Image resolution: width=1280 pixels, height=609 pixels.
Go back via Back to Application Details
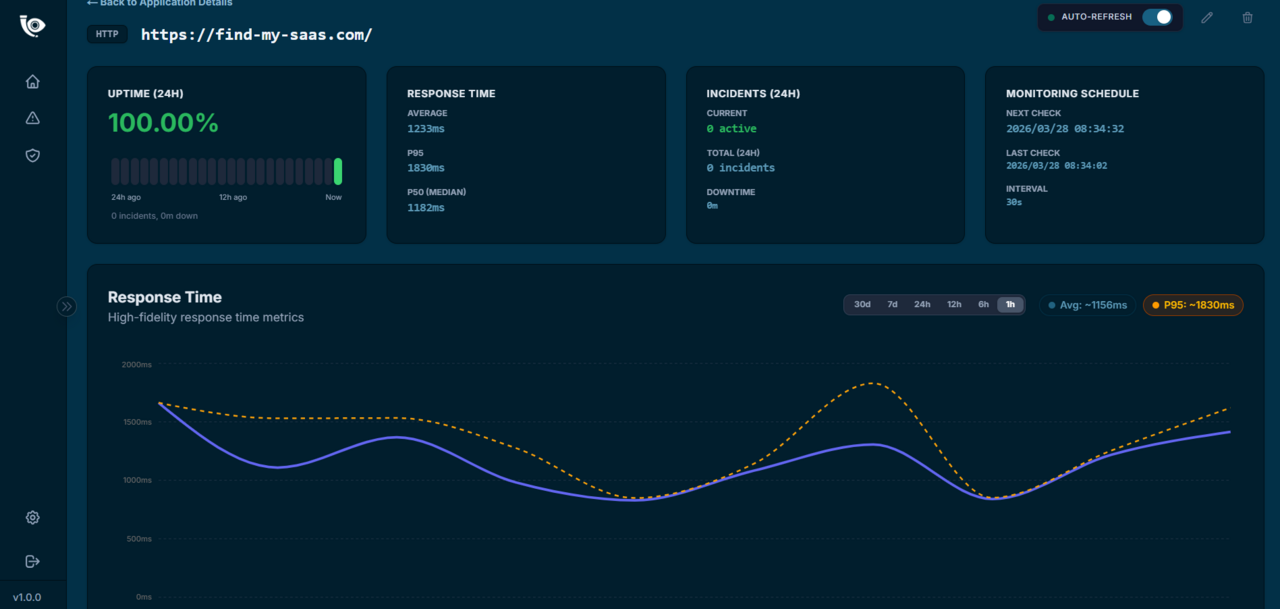tap(159, 3)
